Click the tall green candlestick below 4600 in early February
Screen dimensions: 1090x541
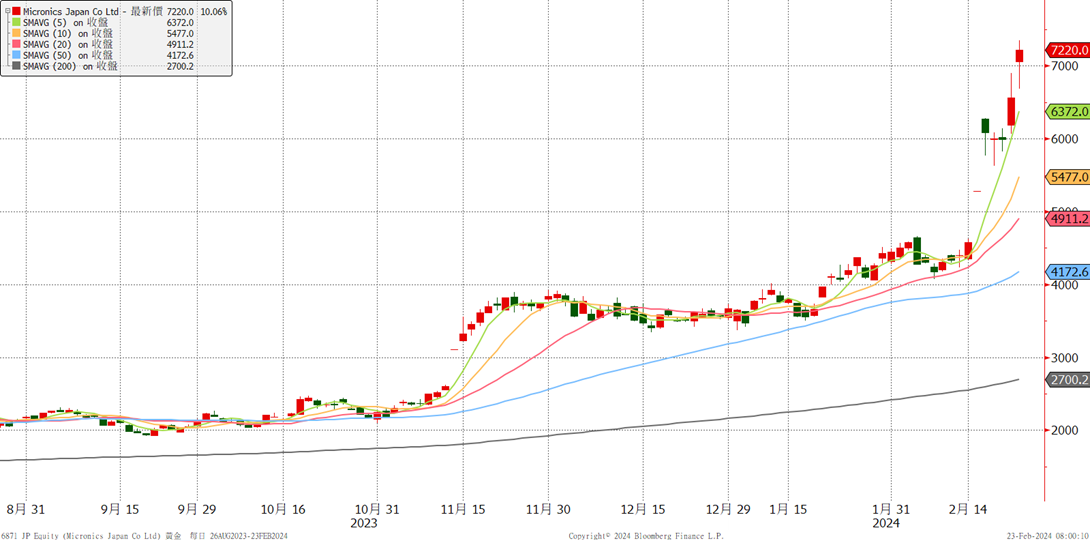coord(917,250)
